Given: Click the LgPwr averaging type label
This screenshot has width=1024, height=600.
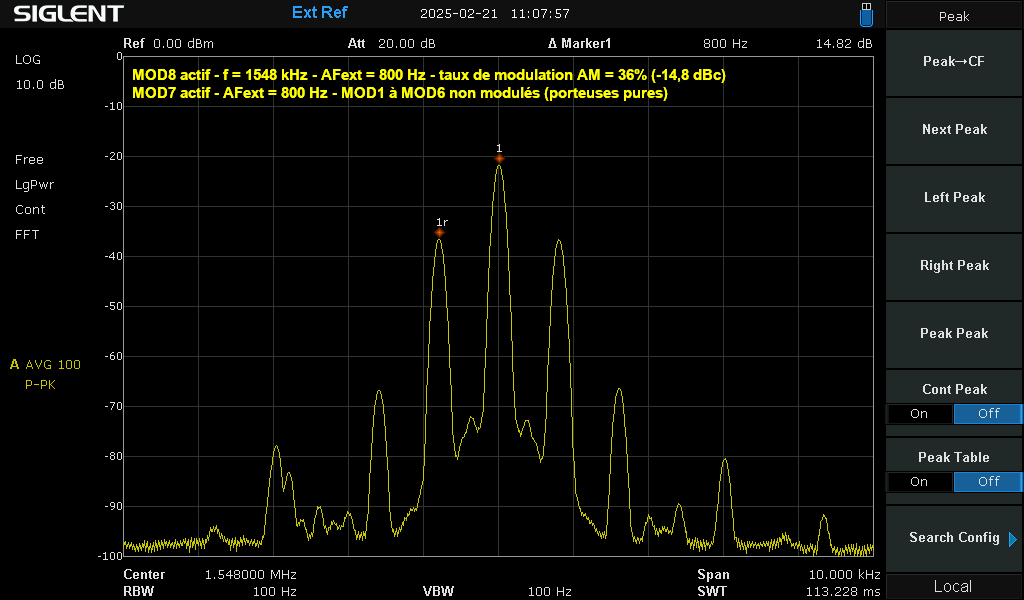Looking at the screenshot, I should [34, 185].
